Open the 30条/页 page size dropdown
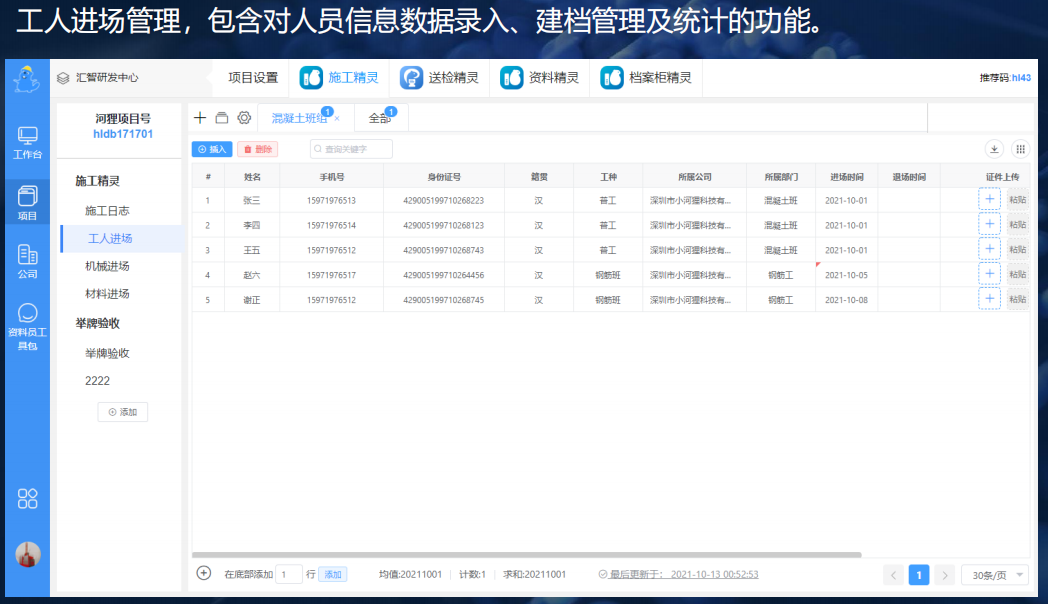 click(994, 575)
